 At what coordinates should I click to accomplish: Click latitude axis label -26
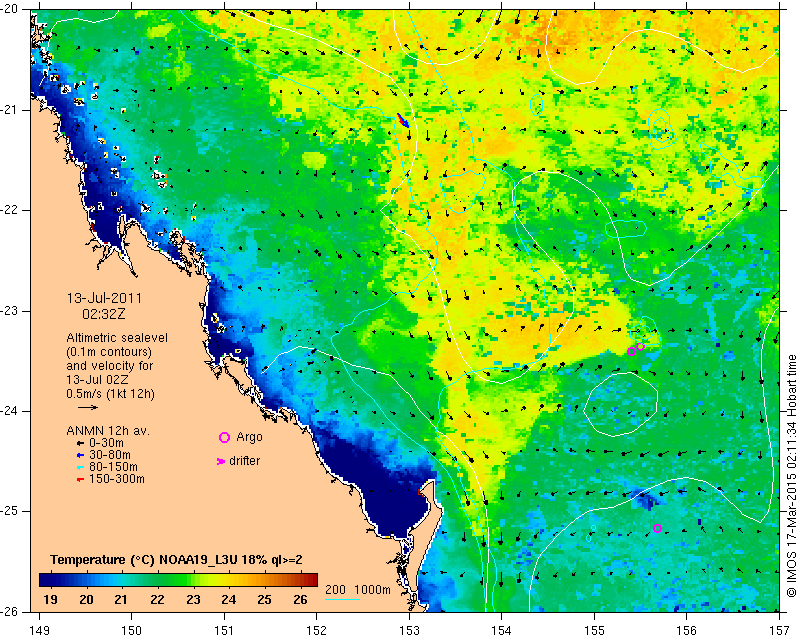[x=9, y=611]
